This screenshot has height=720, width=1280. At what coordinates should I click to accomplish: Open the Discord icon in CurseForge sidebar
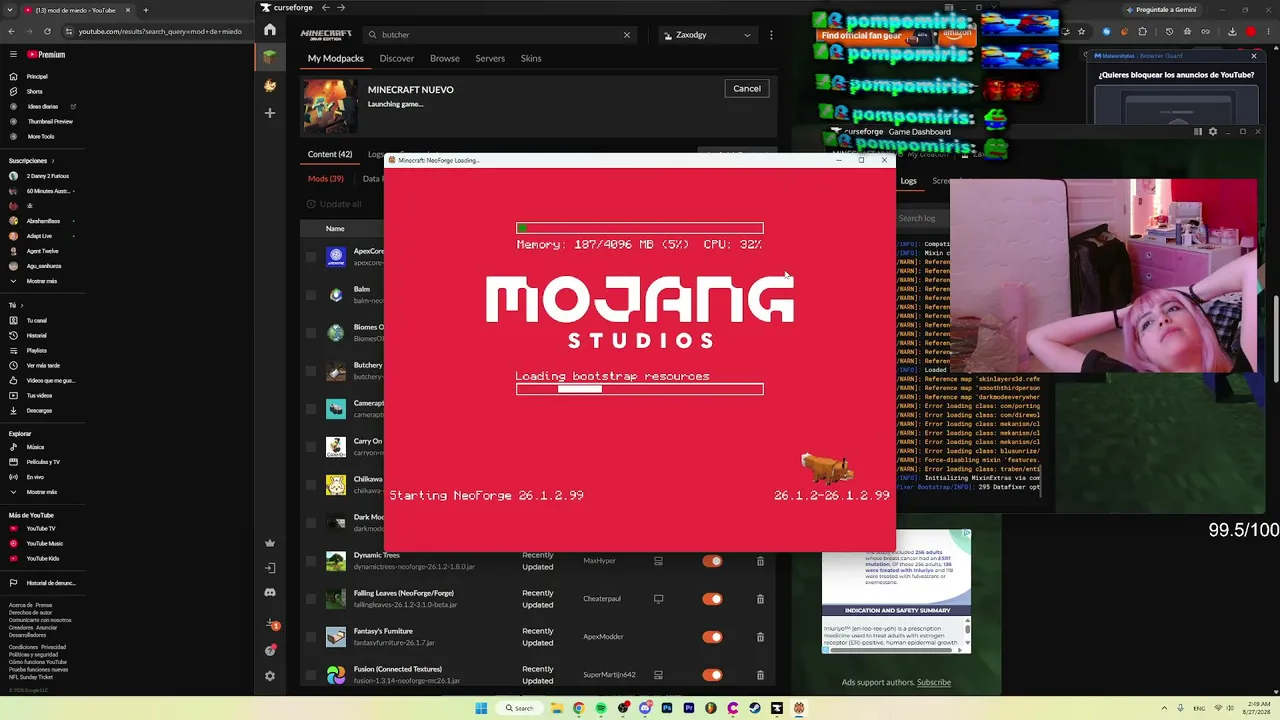[270, 593]
